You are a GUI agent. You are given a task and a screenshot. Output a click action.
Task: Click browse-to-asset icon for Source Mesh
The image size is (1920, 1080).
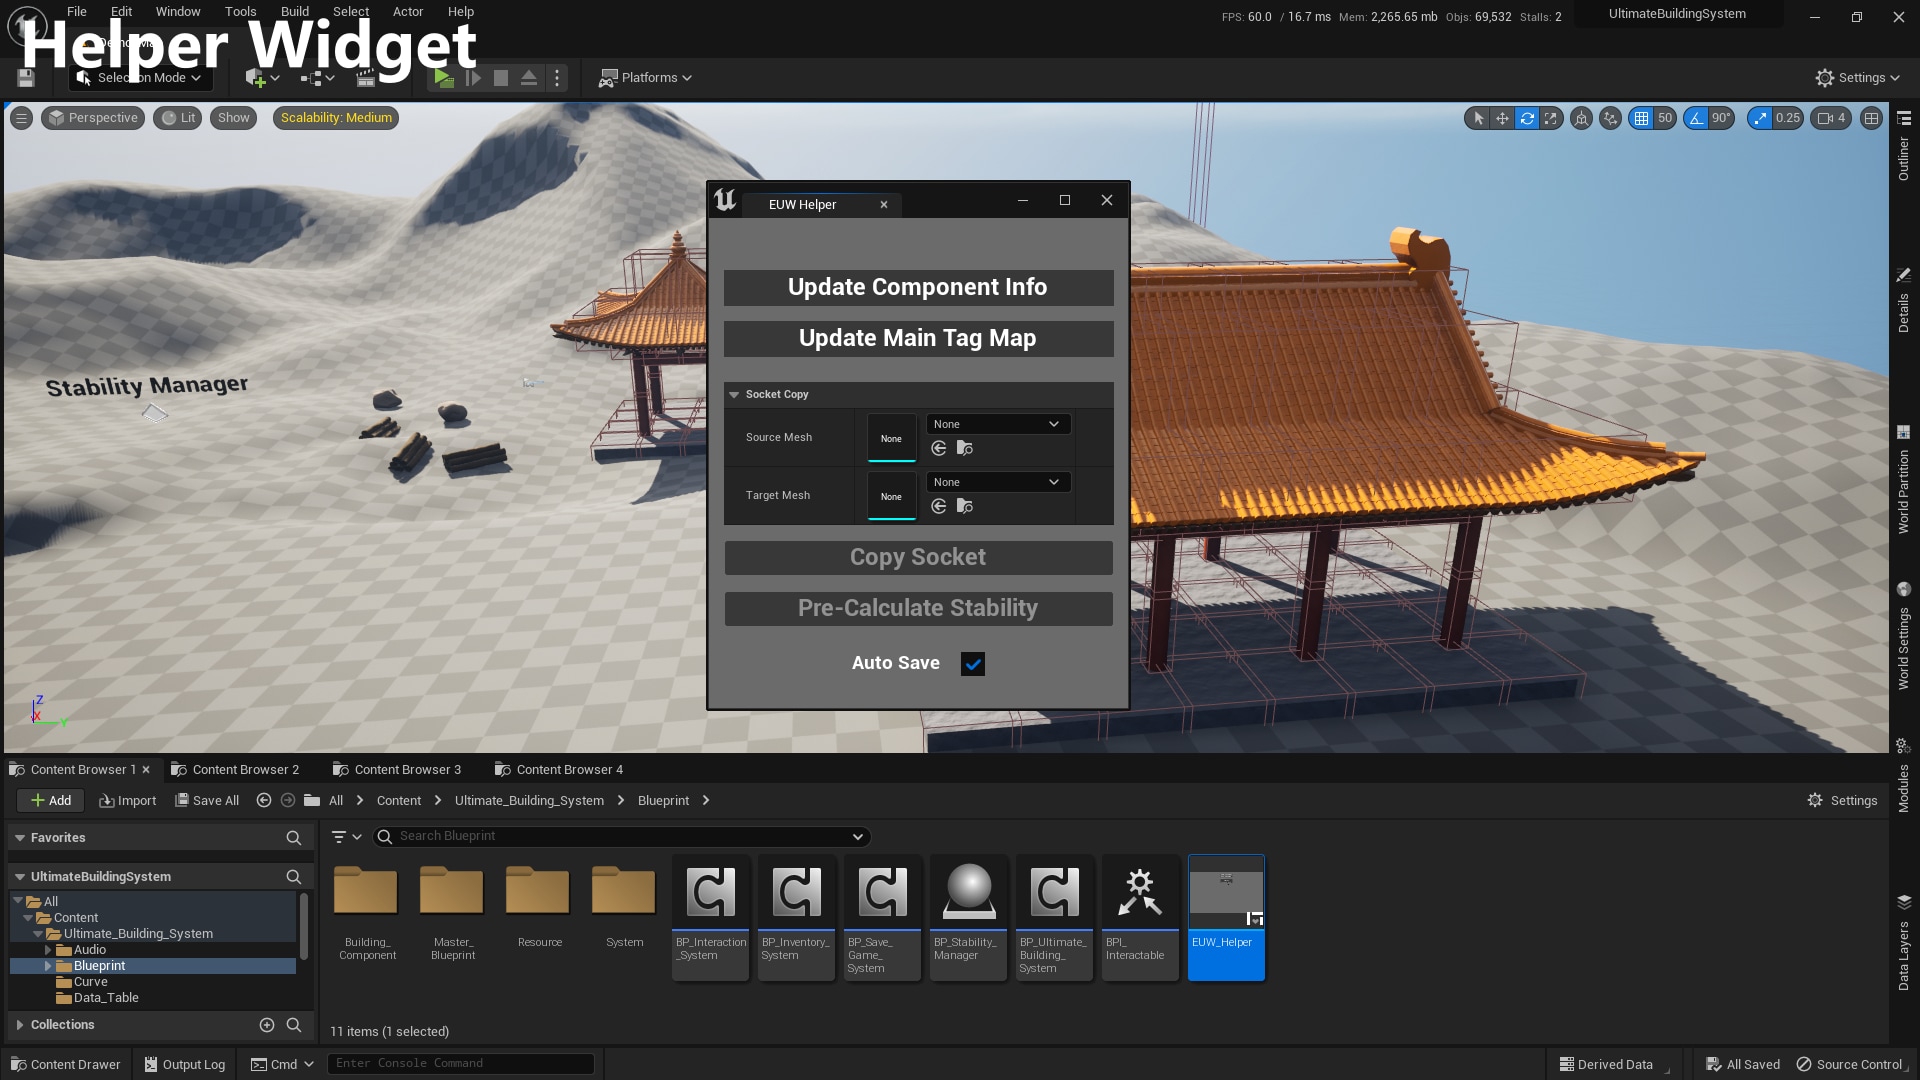[965, 448]
